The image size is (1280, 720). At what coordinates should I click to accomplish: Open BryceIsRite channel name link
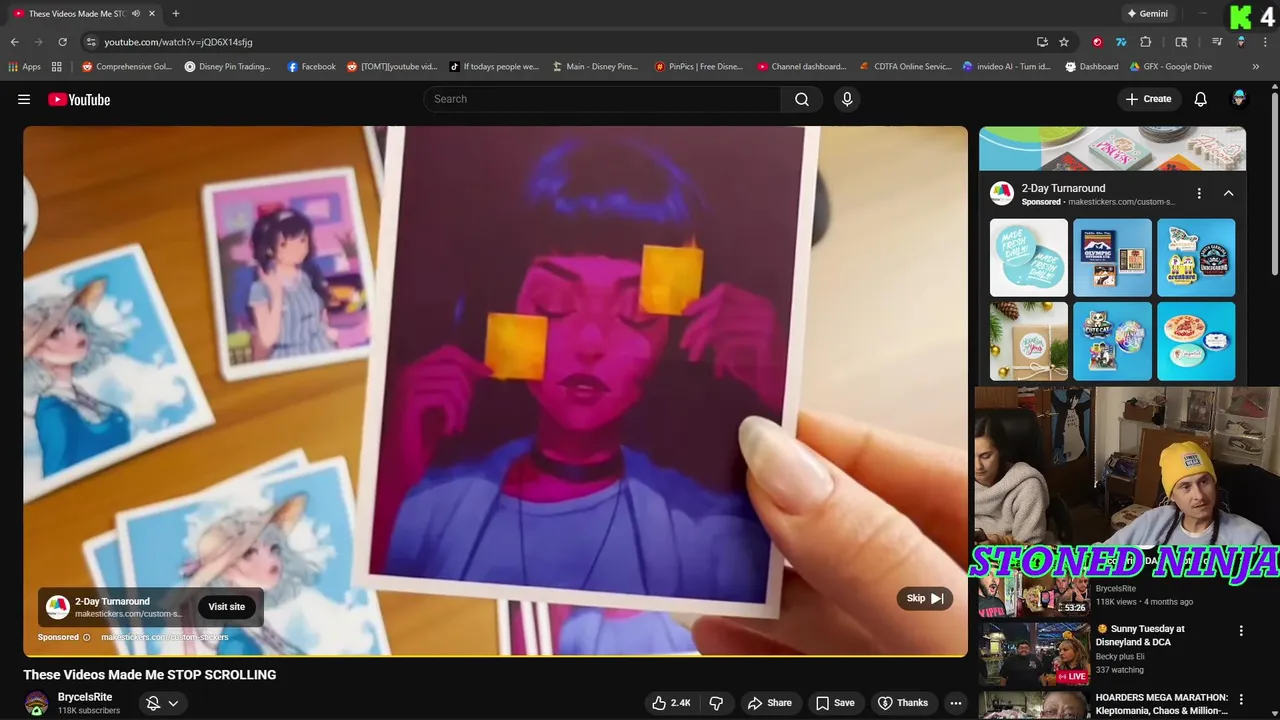click(x=85, y=697)
